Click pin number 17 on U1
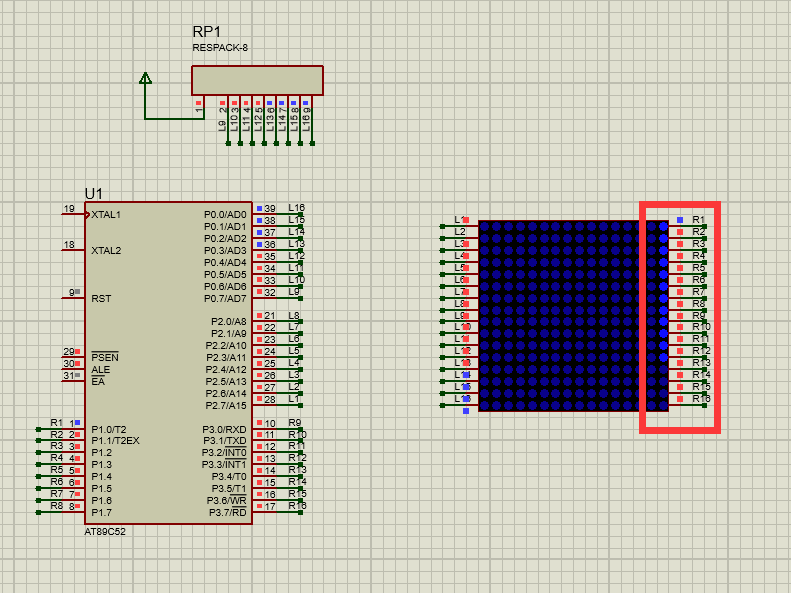Image resolution: width=791 pixels, height=593 pixels. coord(270,507)
